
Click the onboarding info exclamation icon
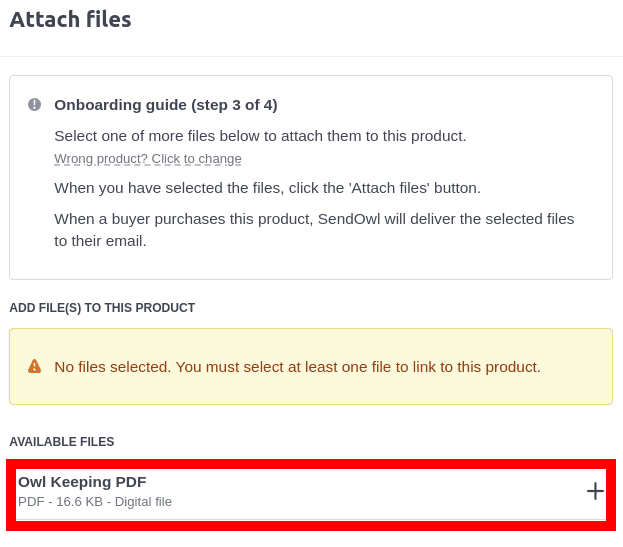click(x=34, y=104)
